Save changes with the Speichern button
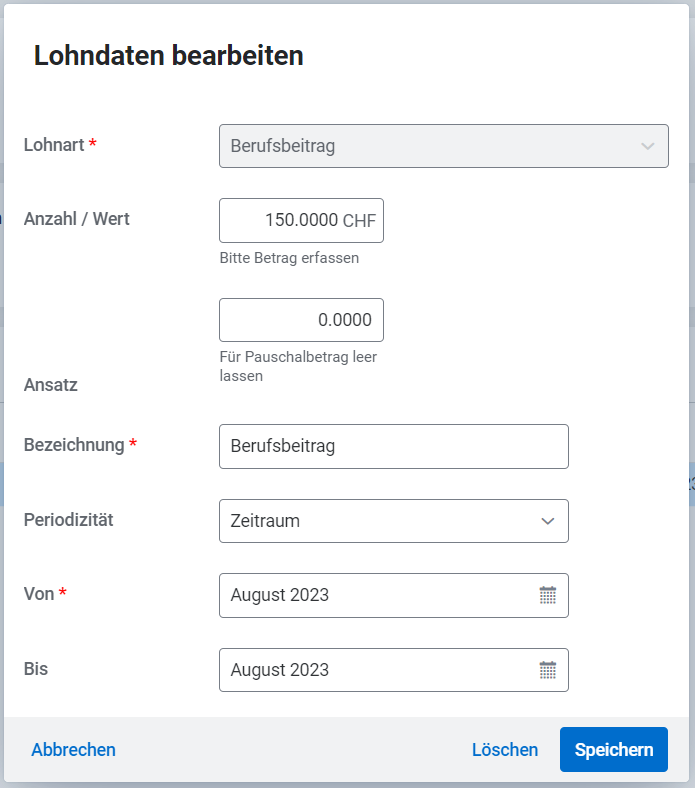The height and width of the screenshot is (788, 695). (614, 749)
